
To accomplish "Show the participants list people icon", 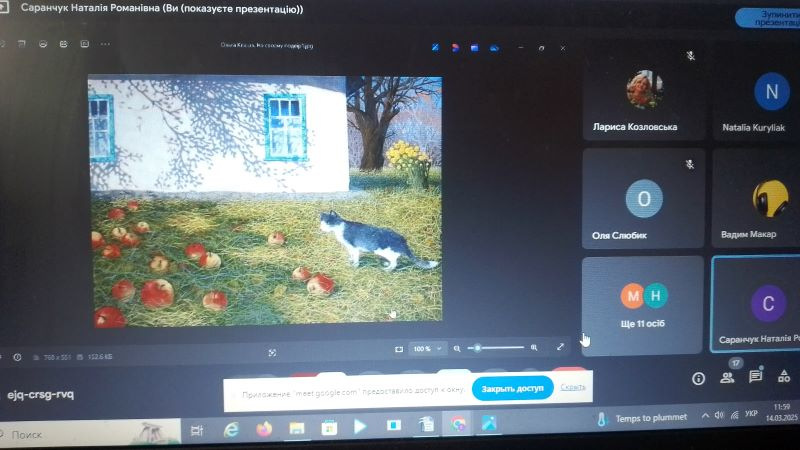I will coord(727,378).
